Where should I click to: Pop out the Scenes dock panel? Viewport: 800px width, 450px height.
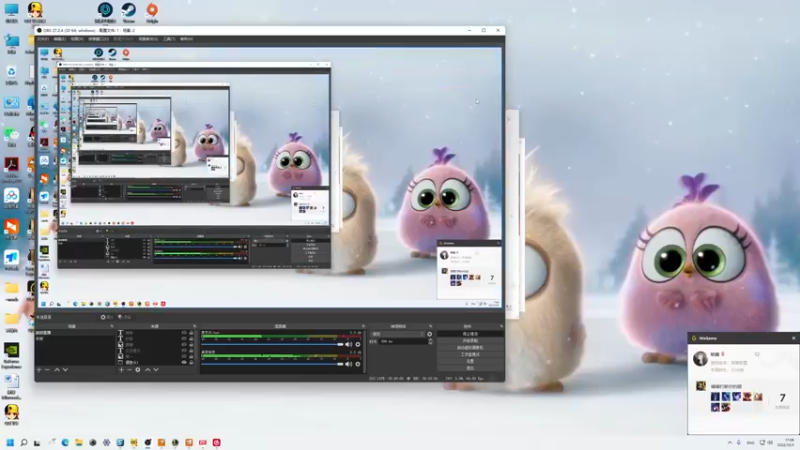pyautogui.click(x=112, y=326)
